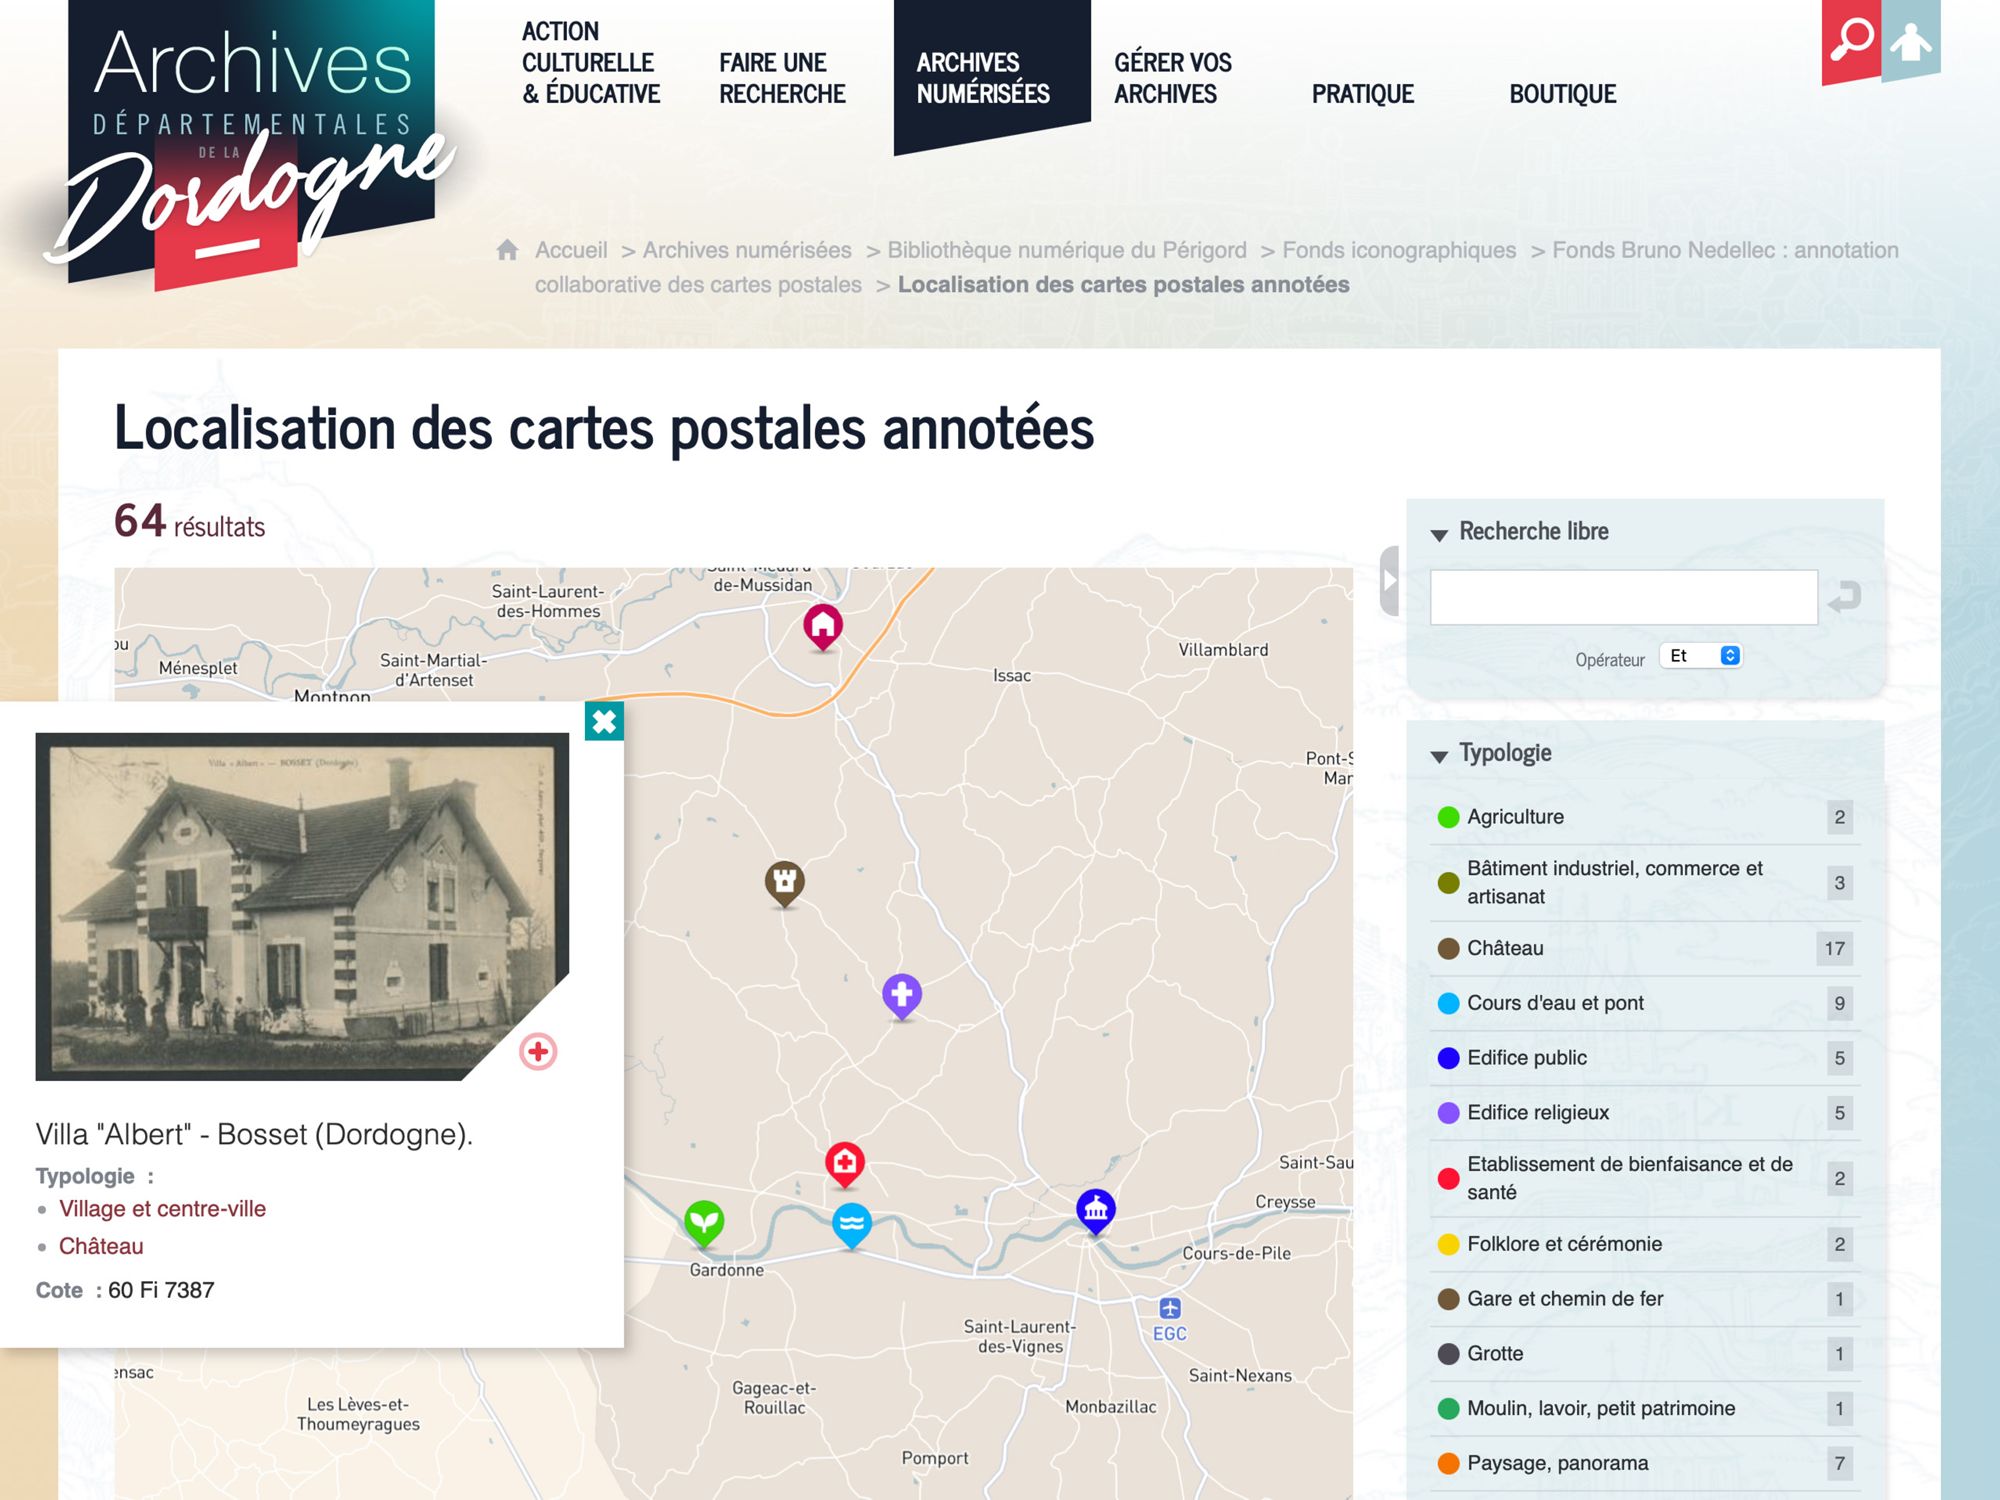The height and width of the screenshot is (1500, 2000).
Task: Open Faire une recherche menu
Action: 782,78
